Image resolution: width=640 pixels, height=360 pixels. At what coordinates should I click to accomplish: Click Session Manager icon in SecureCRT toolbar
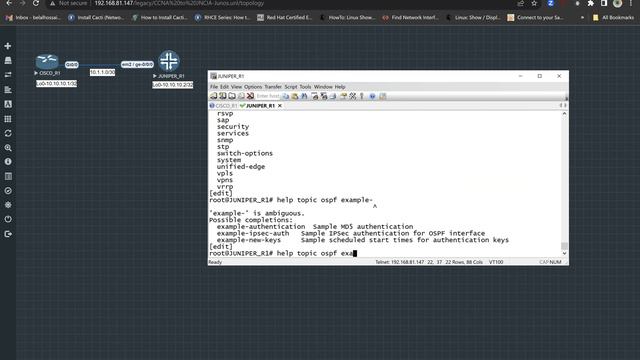pyautogui.click(x=213, y=96)
